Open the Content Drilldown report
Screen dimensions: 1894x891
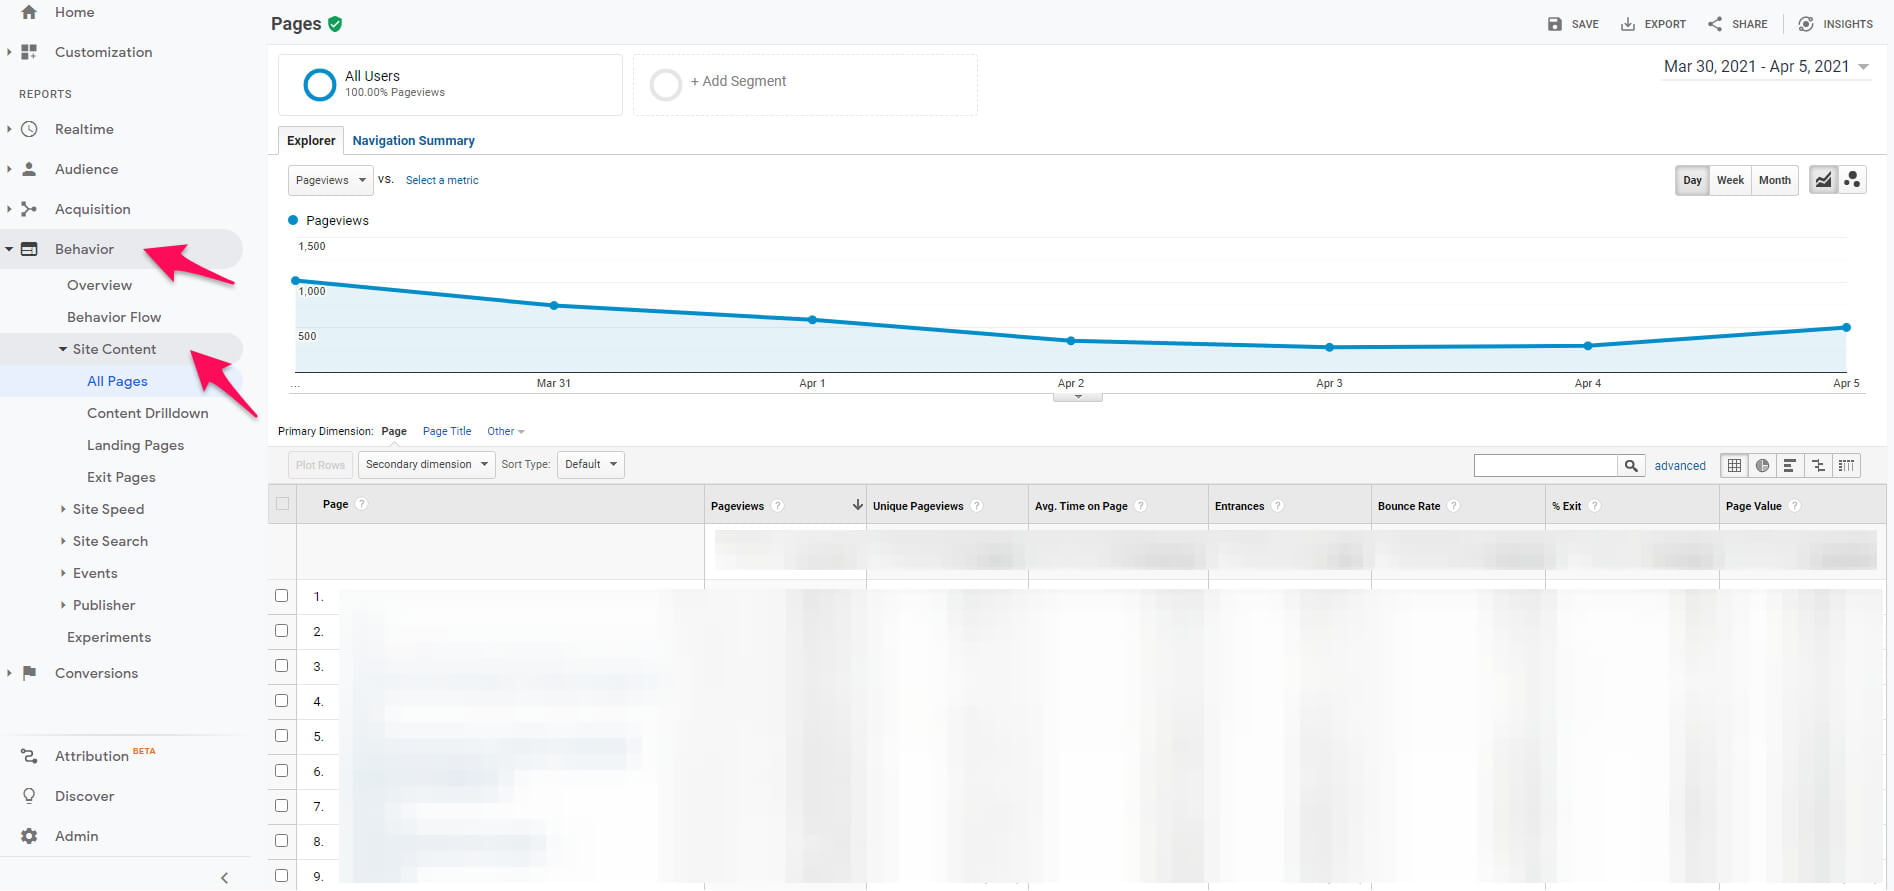pos(148,413)
